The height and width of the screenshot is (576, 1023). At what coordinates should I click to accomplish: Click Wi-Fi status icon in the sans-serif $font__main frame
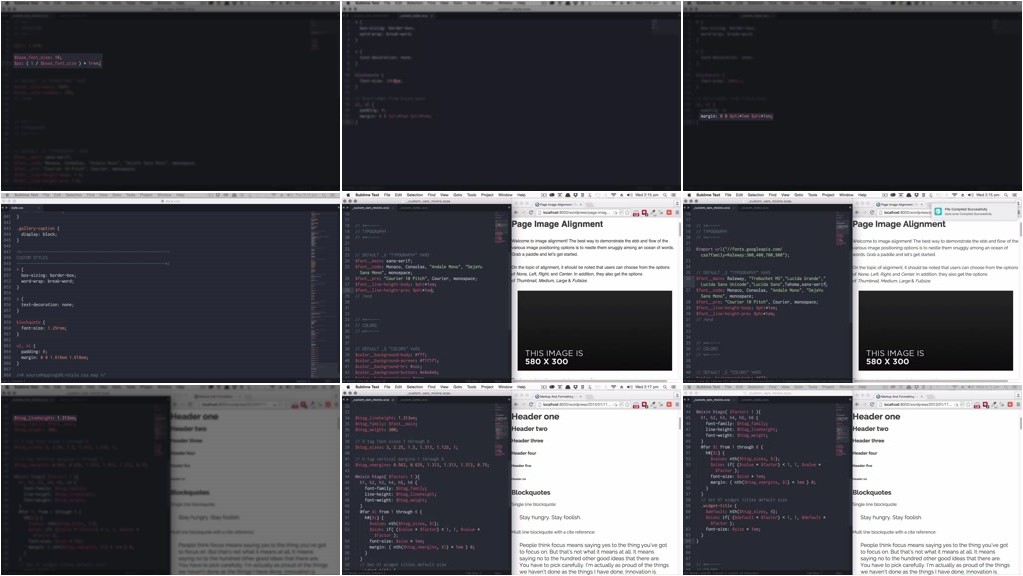[x=614, y=194]
